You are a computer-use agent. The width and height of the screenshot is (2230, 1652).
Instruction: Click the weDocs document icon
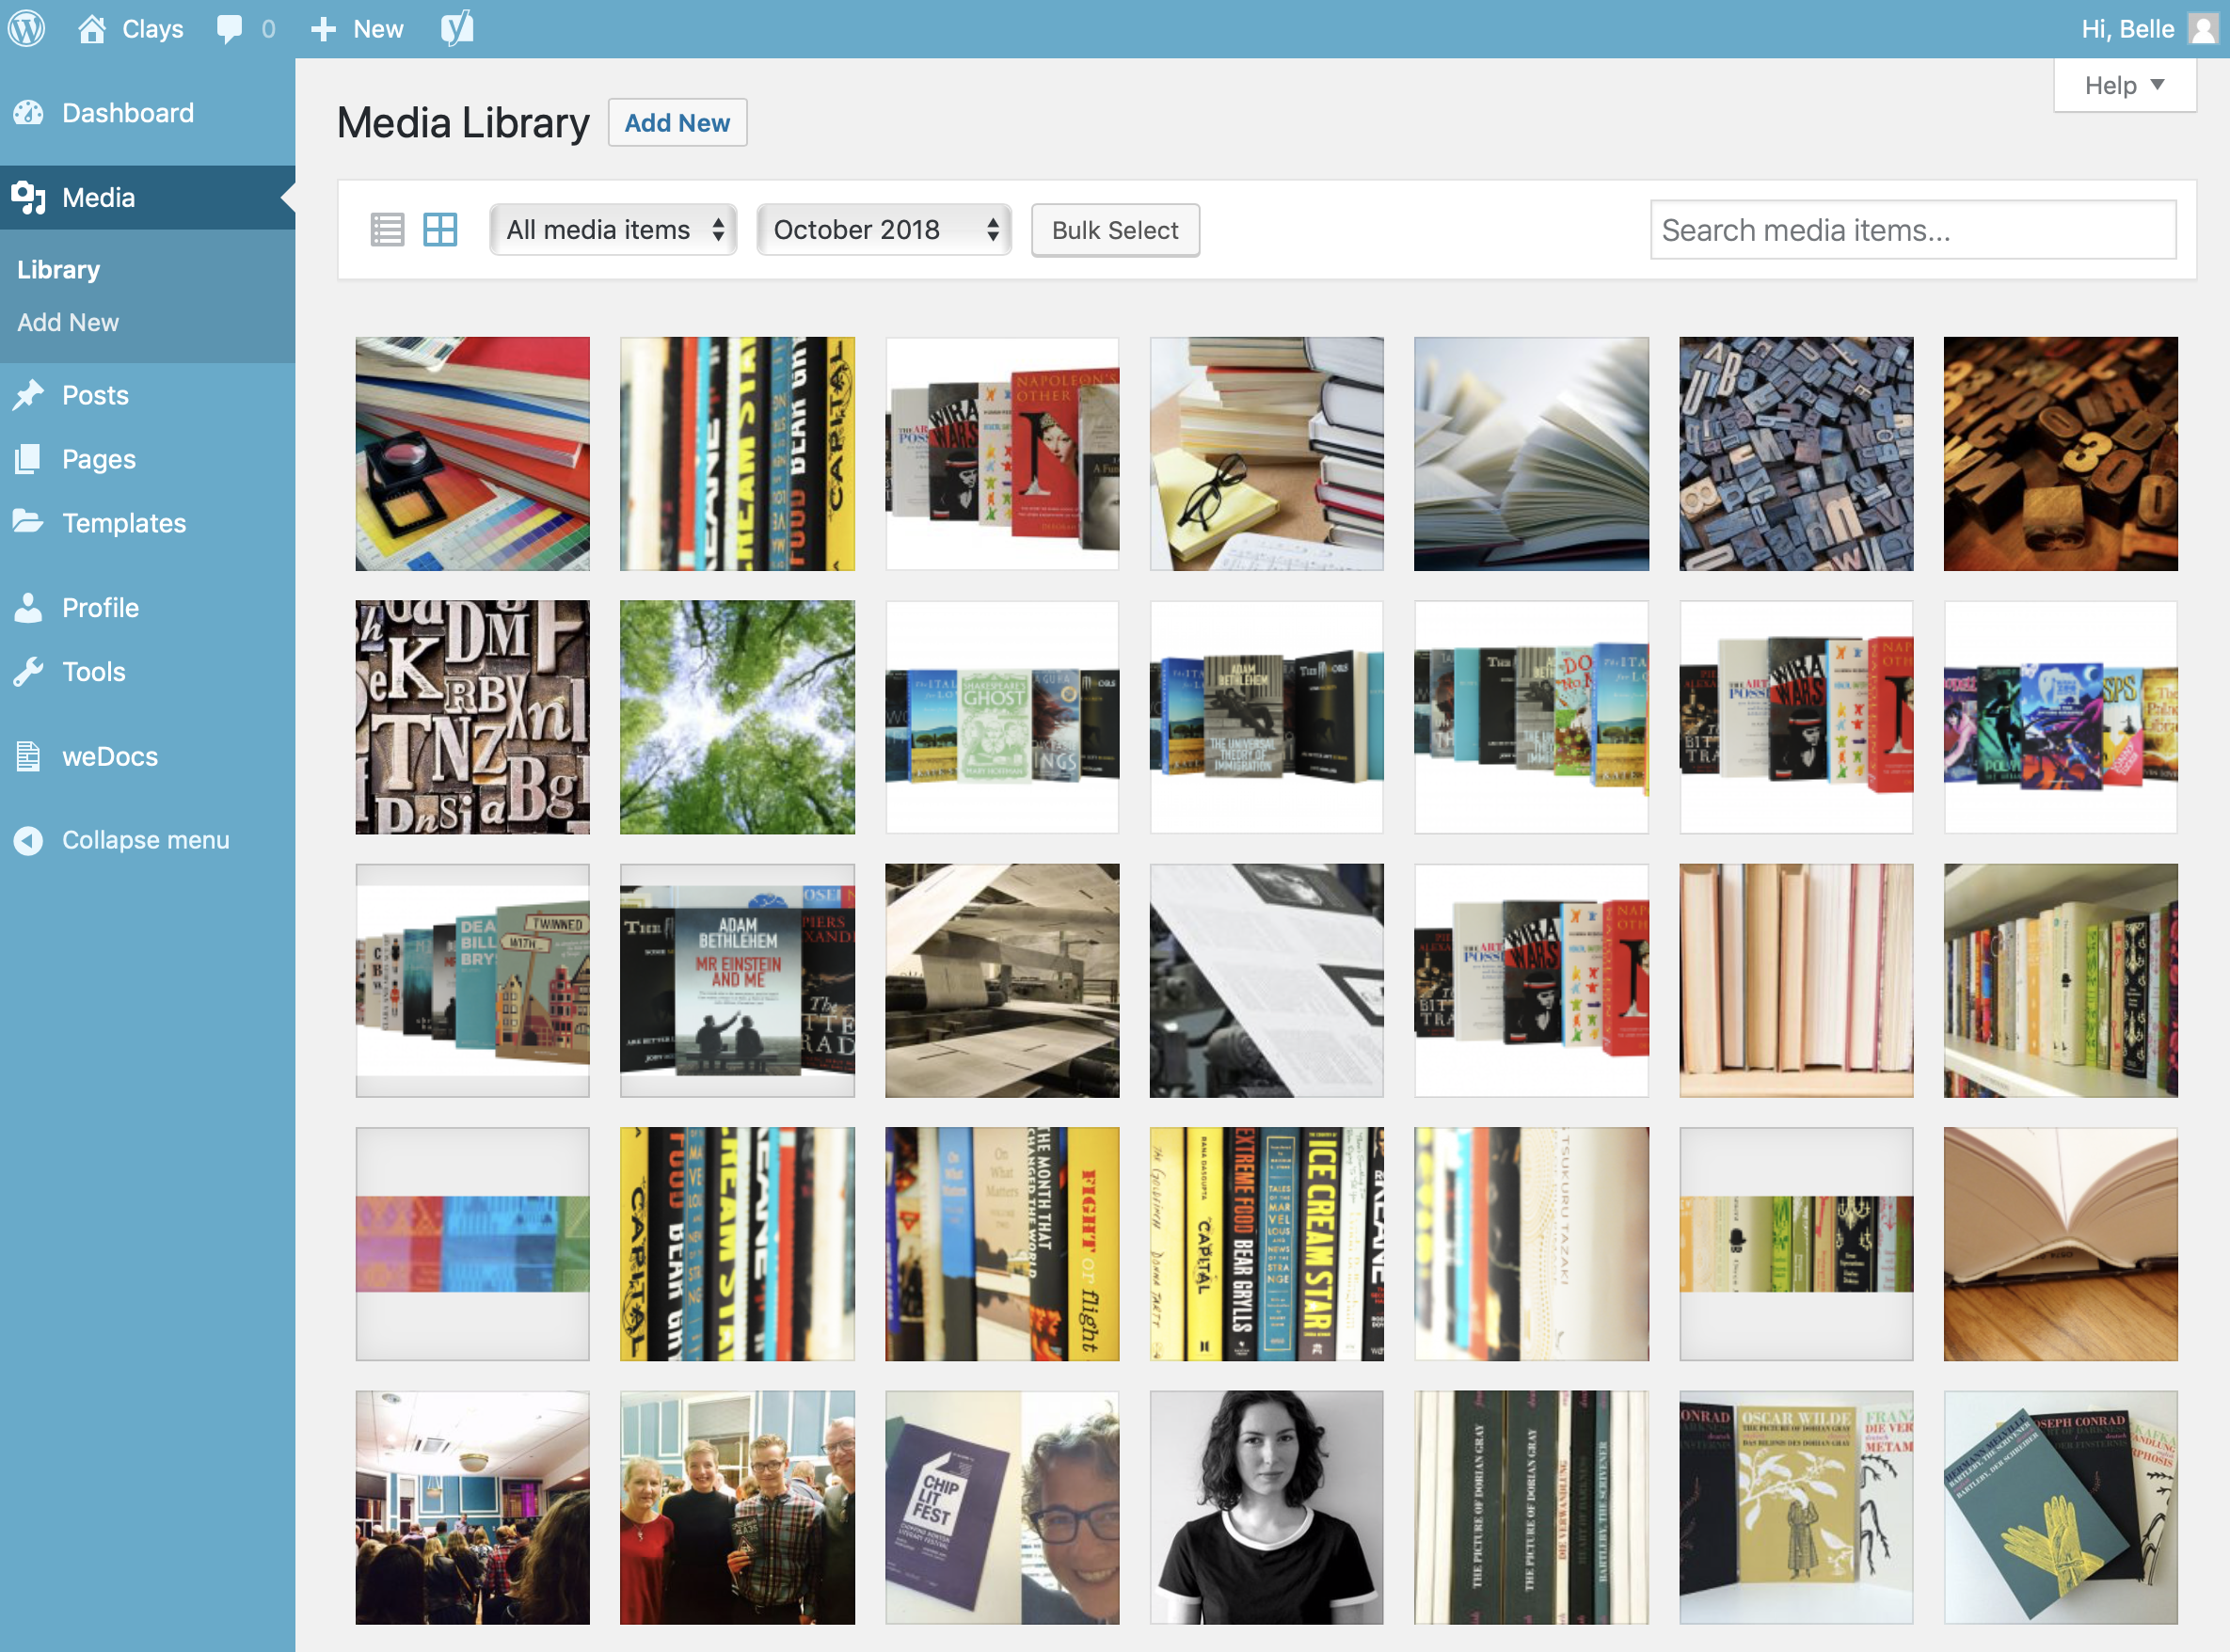click(29, 756)
